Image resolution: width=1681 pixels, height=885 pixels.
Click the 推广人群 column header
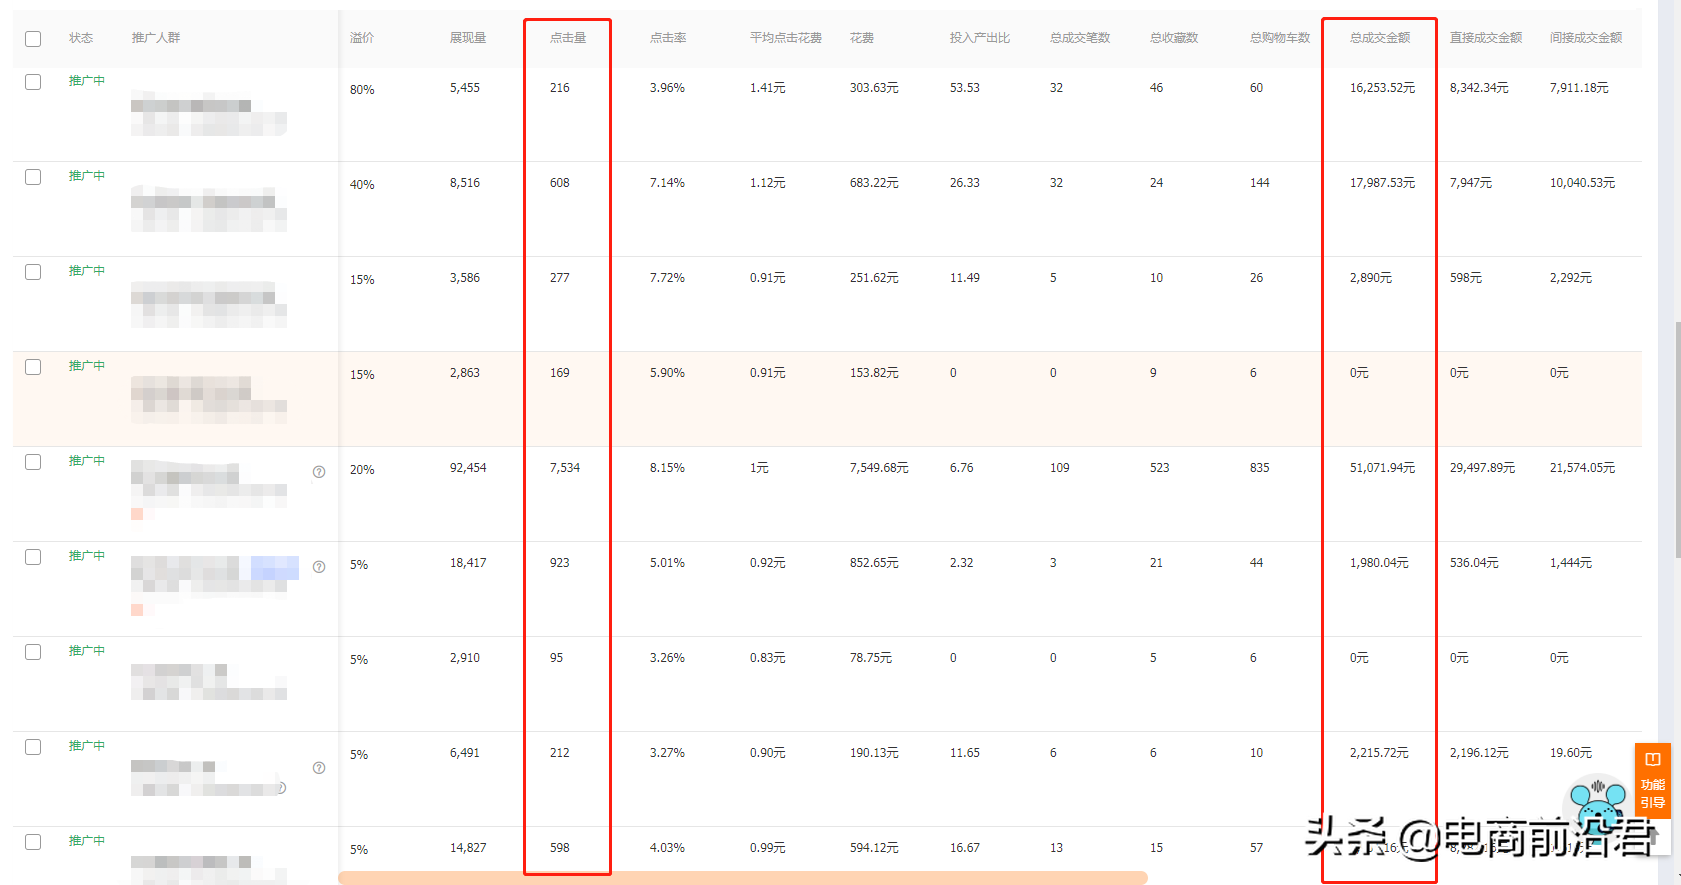[156, 38]
